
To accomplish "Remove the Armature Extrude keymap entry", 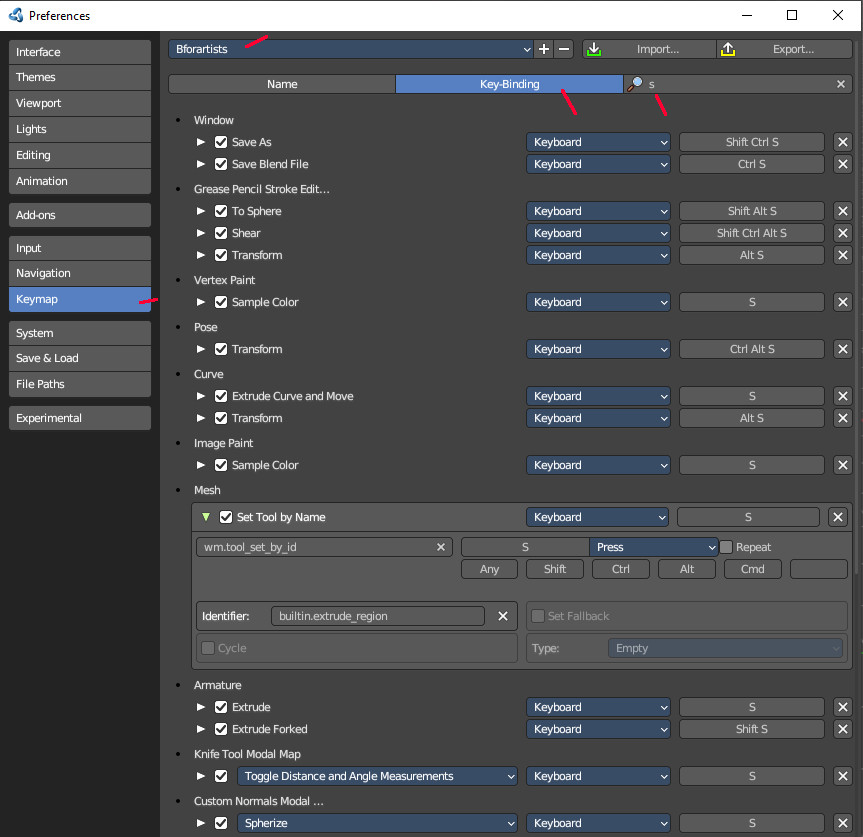I will coord(843,707).
